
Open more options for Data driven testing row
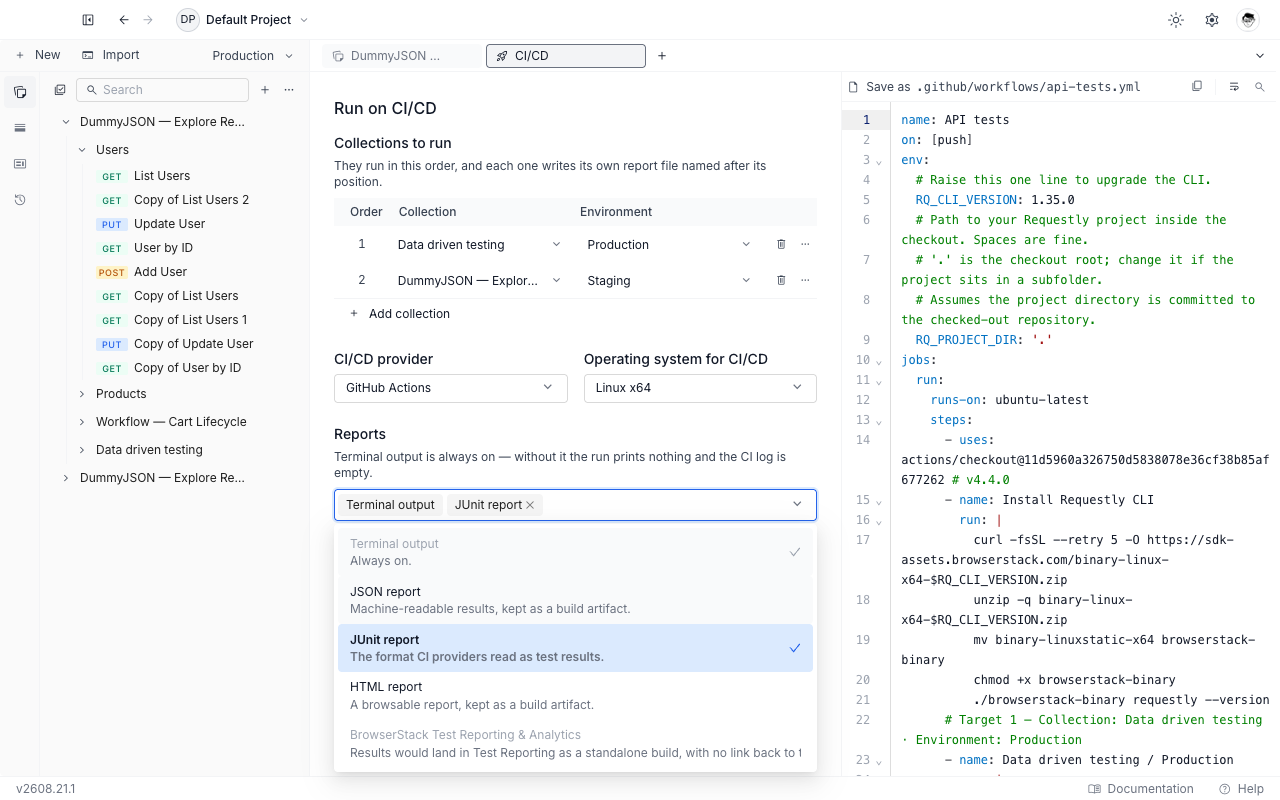click(x=805, y=244)
